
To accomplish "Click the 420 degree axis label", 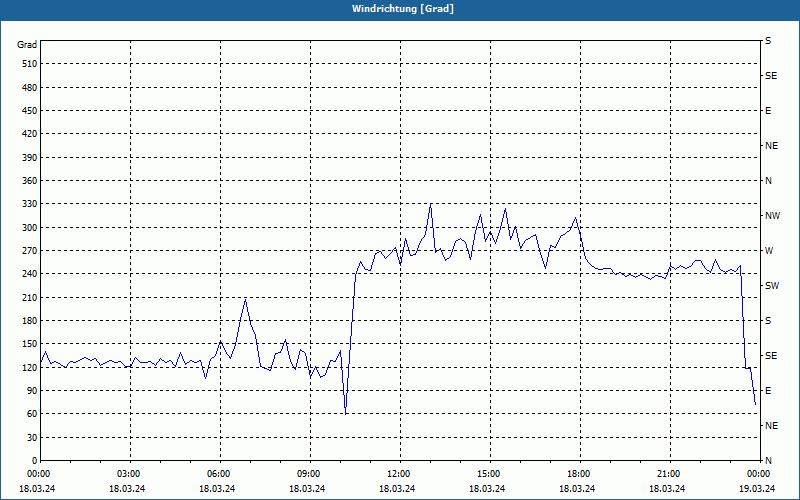I will pos(30,134).
